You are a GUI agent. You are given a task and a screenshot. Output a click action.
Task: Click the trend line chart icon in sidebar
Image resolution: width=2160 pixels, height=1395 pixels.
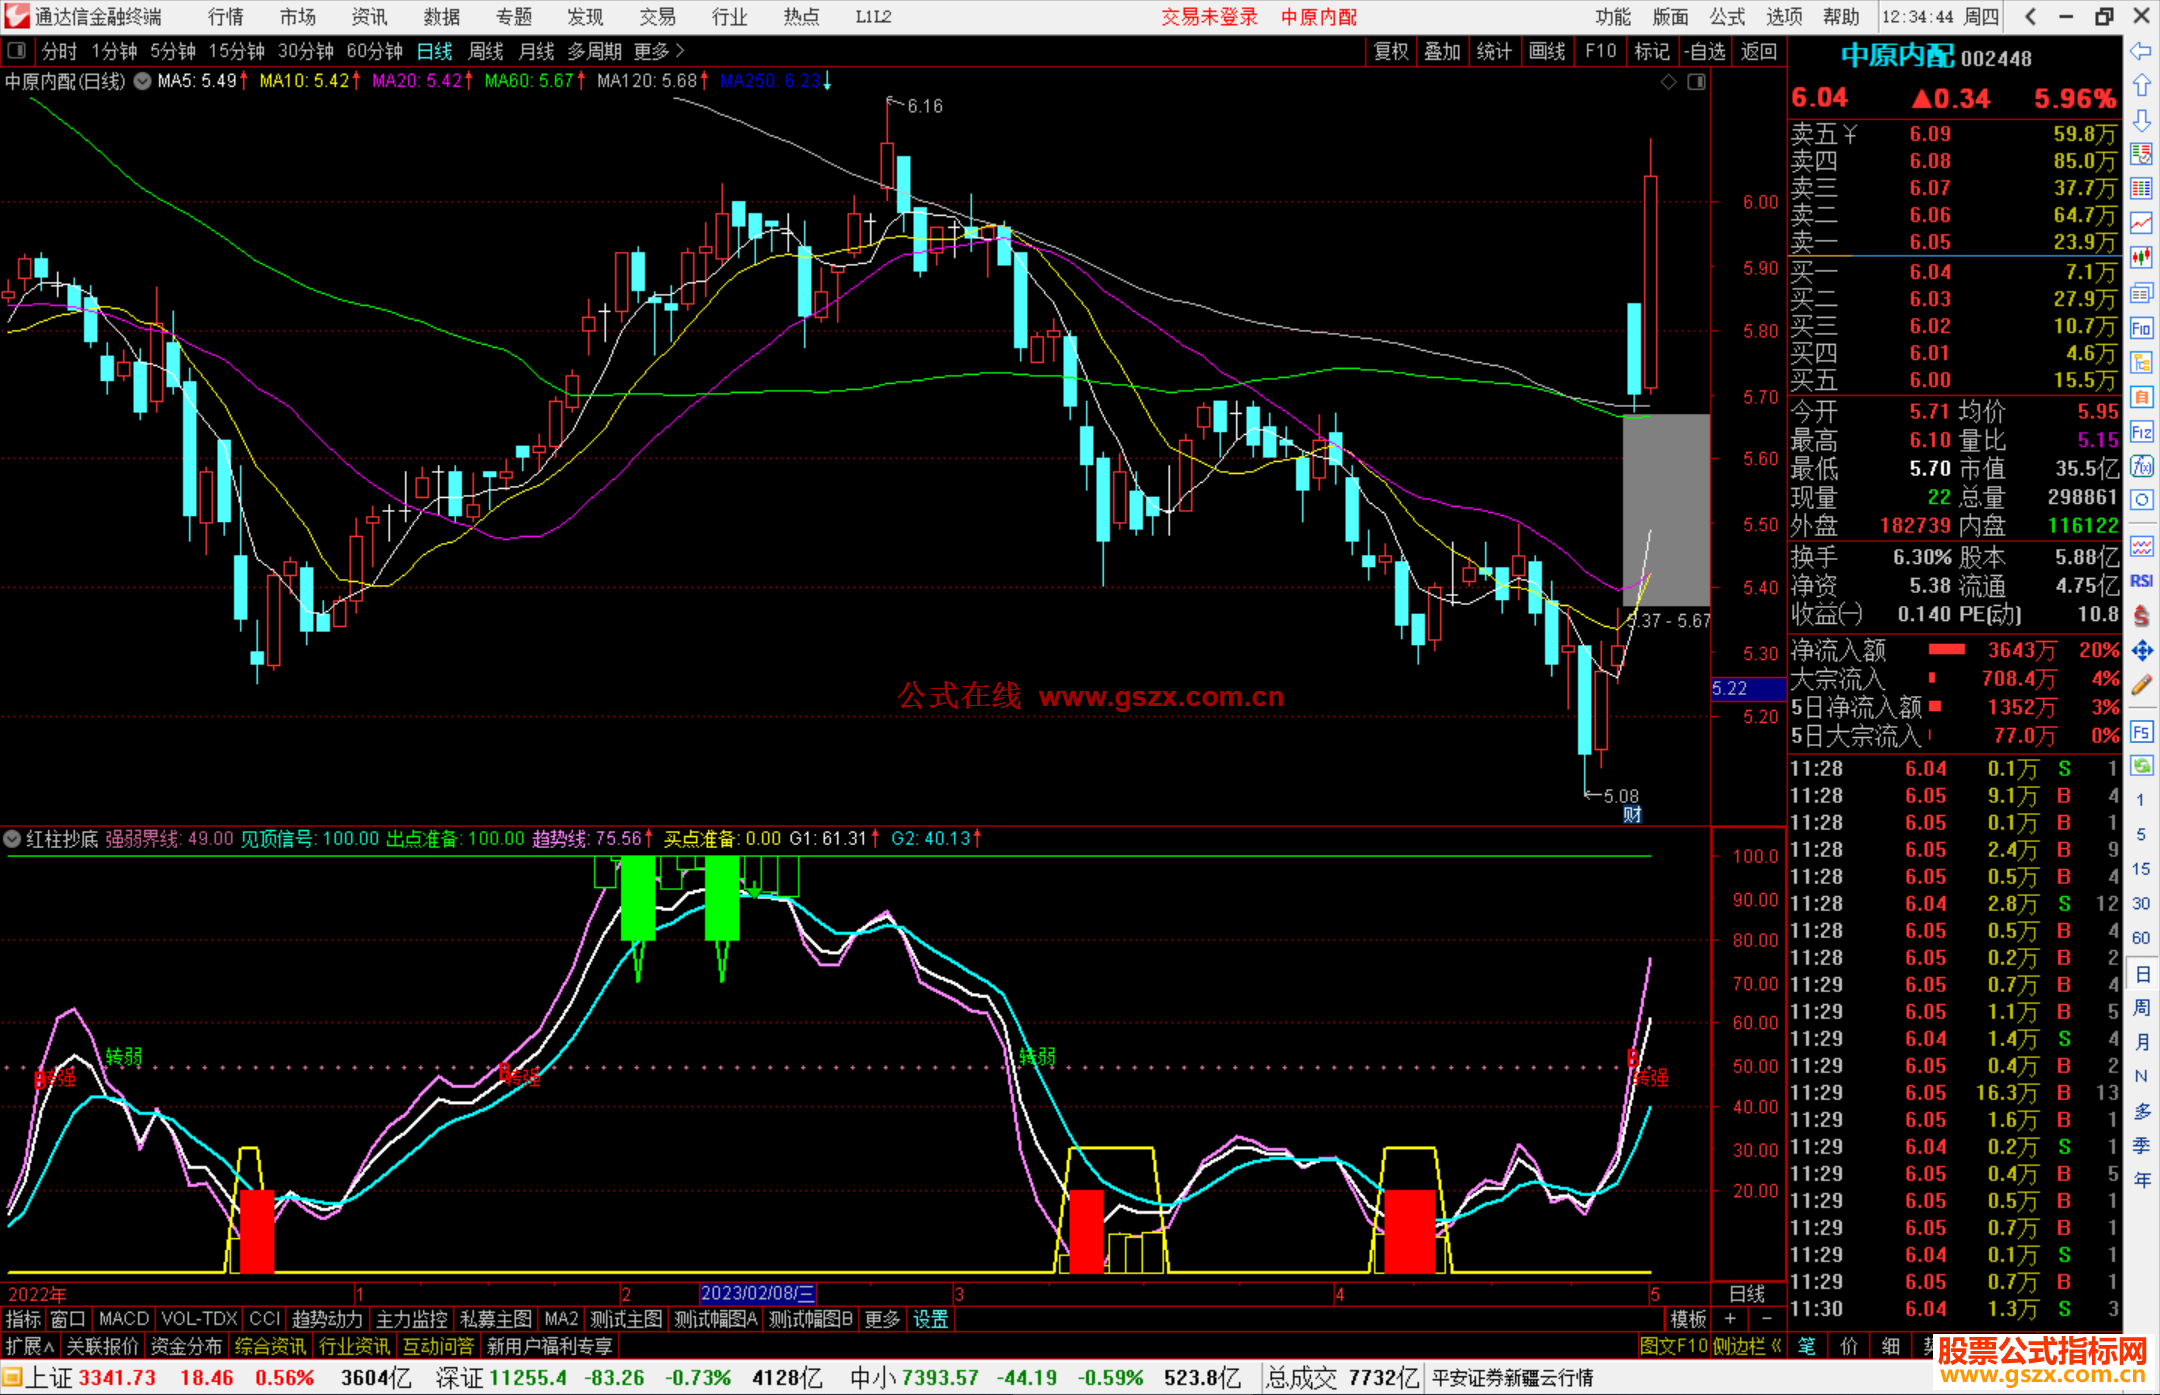[2140, 223]
